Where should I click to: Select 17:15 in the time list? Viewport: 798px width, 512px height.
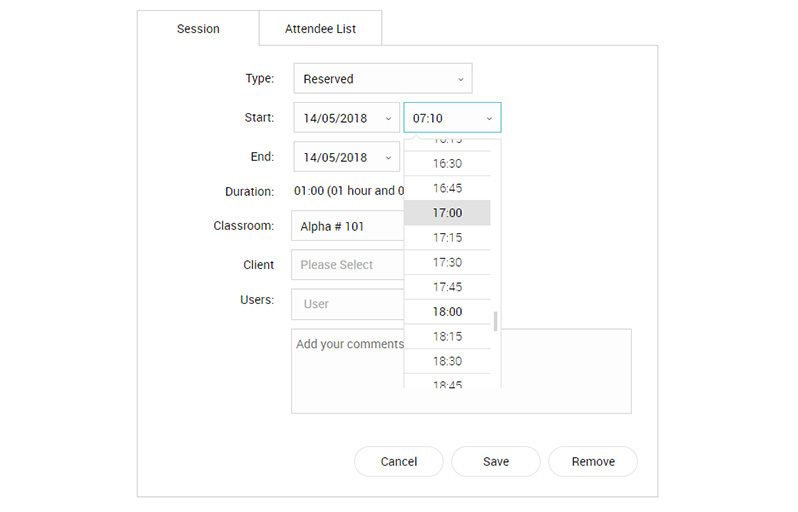[447, 238]
